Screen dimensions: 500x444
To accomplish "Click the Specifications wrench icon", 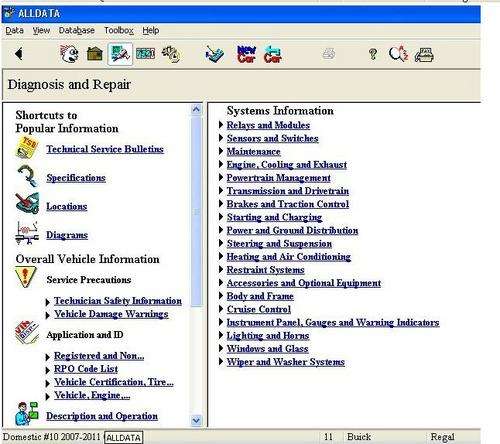I will (27, 176).
